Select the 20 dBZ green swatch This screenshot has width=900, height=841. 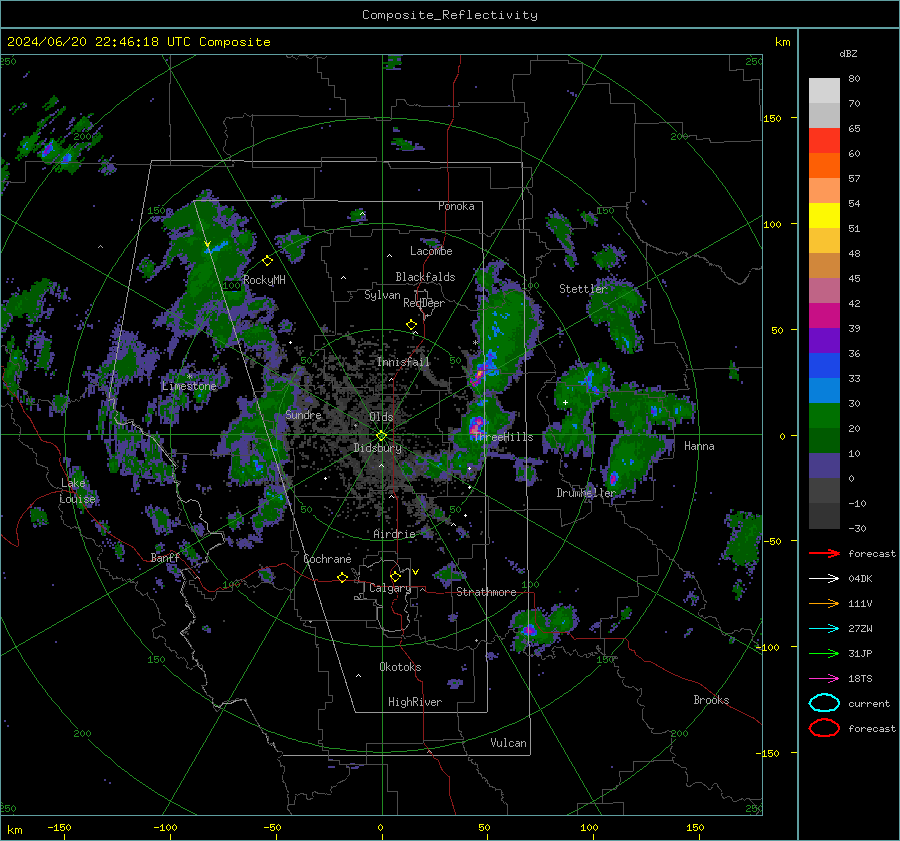pos(824,416)
